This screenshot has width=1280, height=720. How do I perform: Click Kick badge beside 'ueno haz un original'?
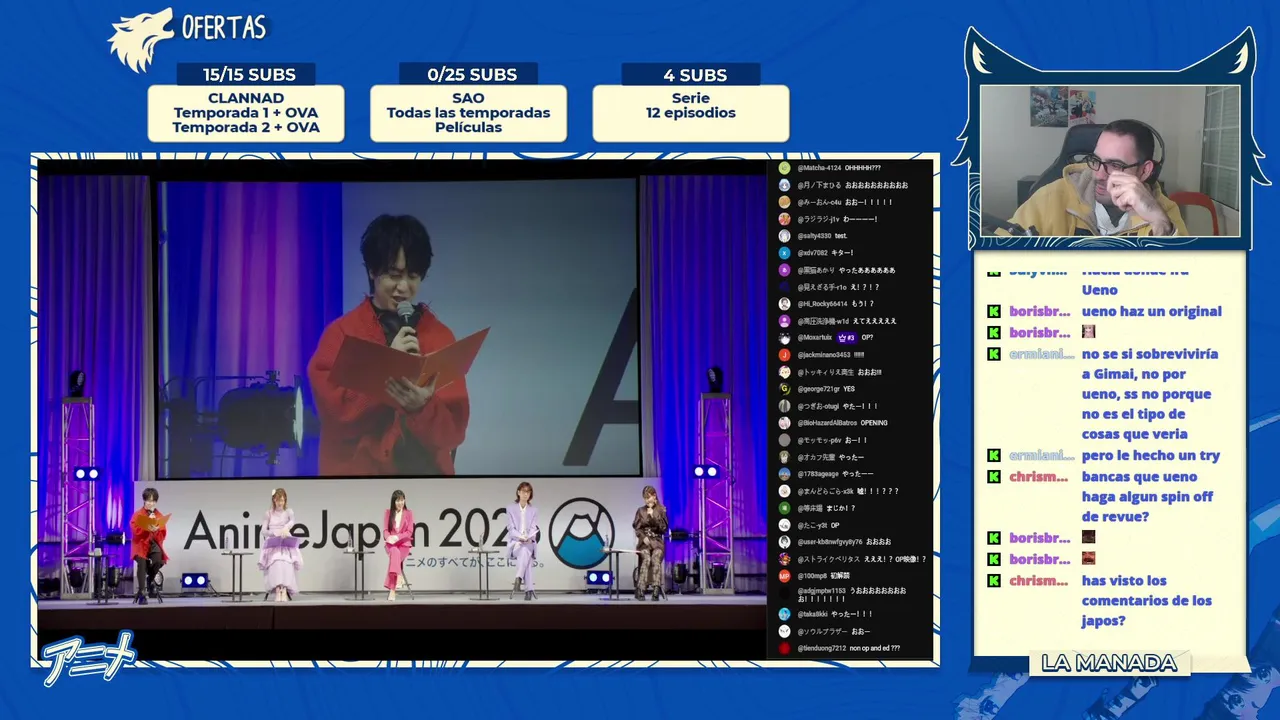point(994,311)
